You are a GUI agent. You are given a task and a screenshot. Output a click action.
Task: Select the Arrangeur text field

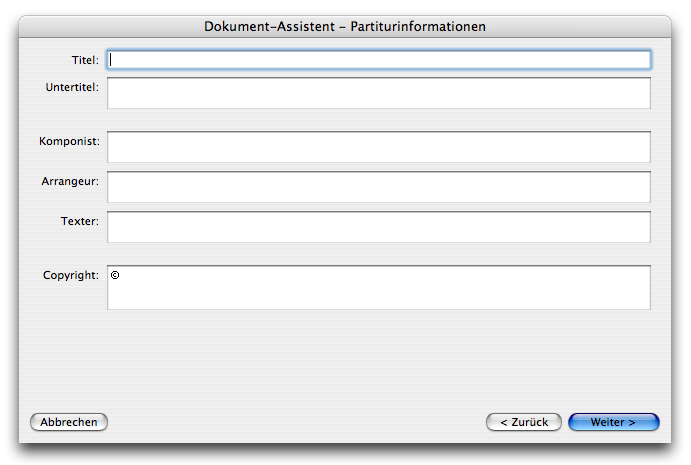(x=378, y=187)
